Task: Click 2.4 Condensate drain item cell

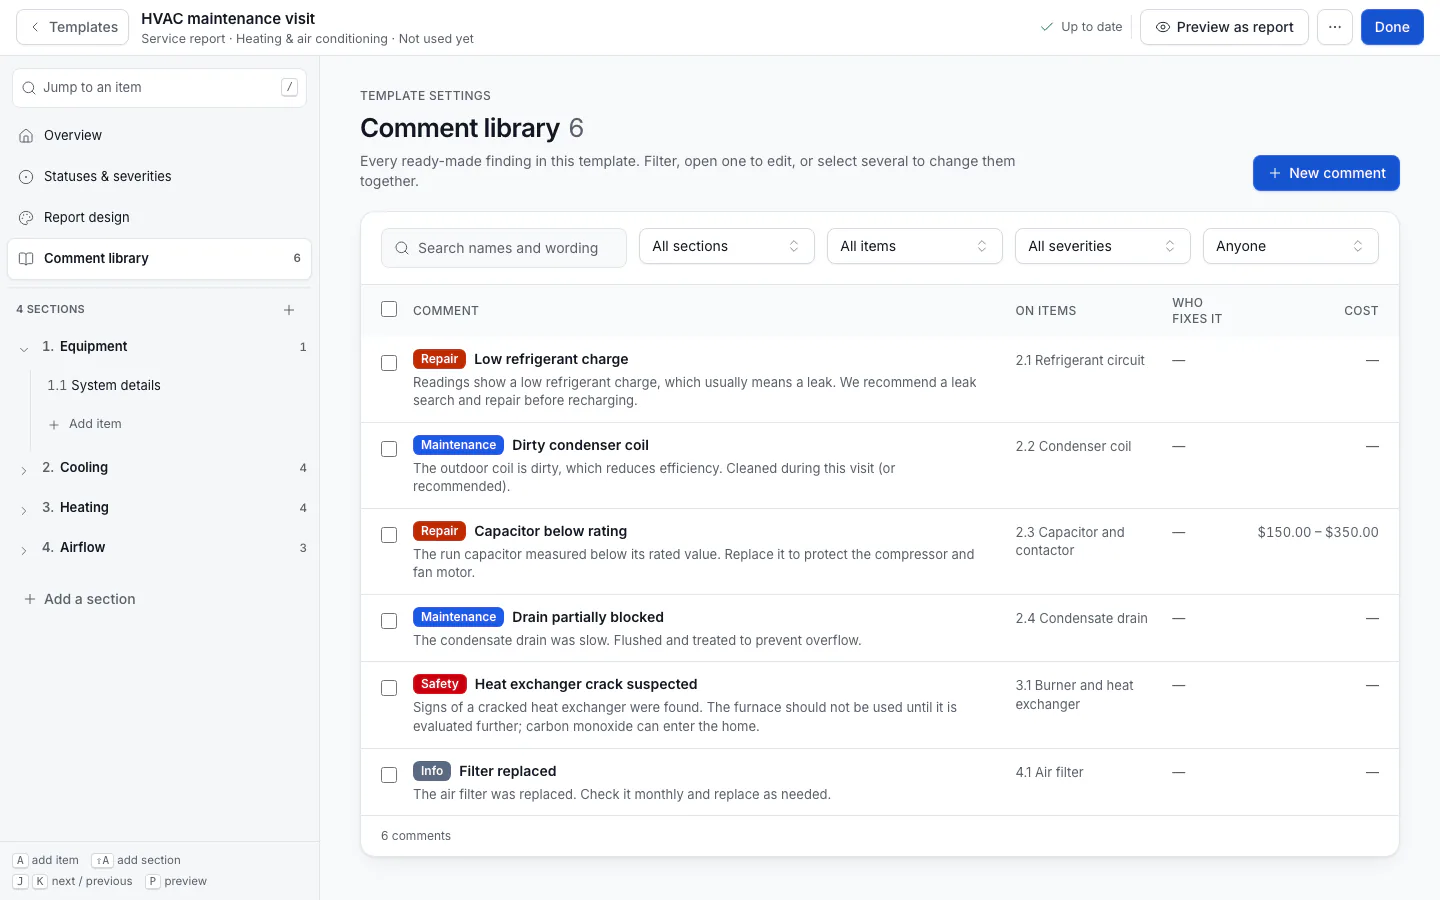Action: coord(1081,618)
